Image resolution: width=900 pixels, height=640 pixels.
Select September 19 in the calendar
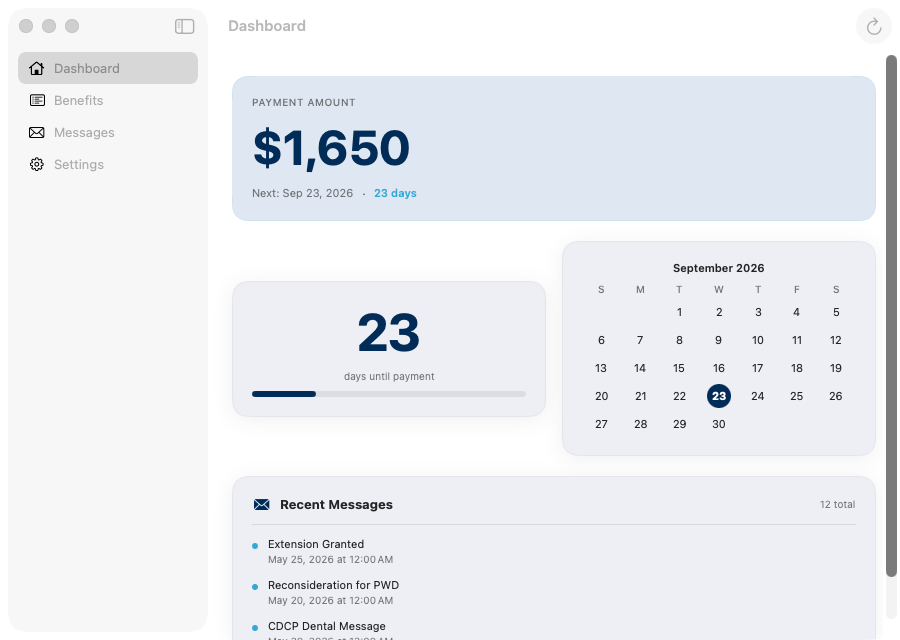(836, 368)
